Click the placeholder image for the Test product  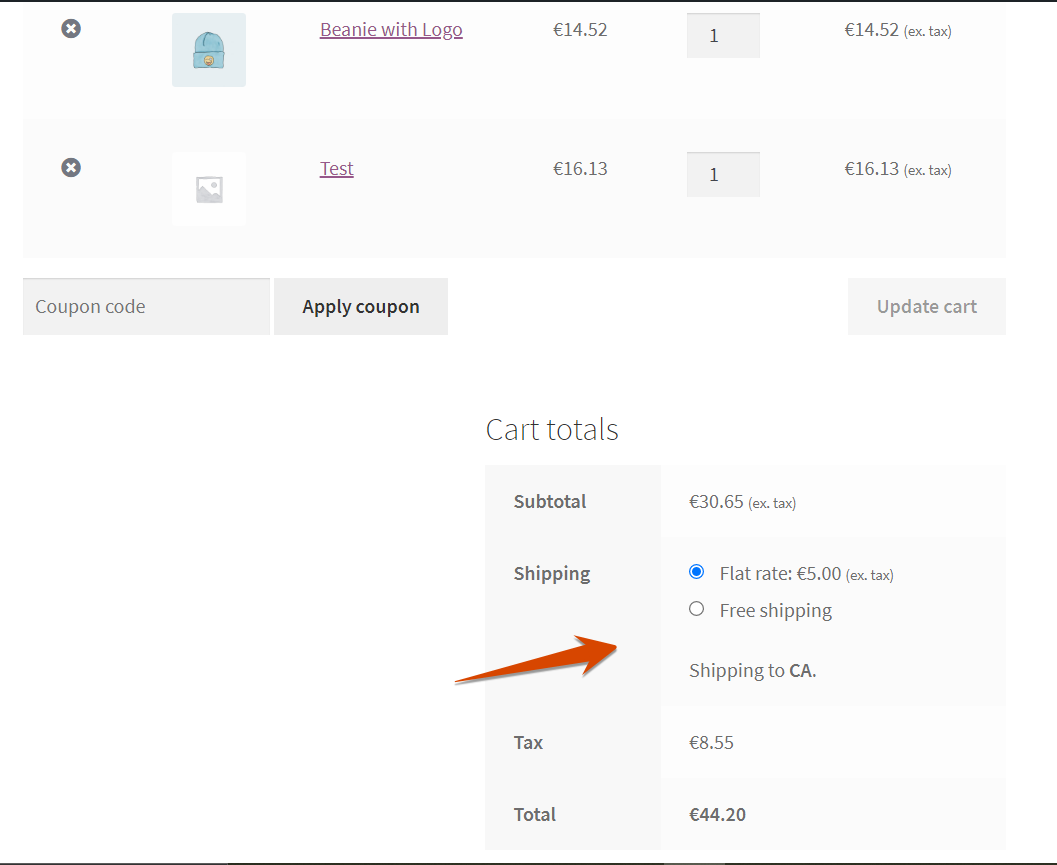(x=208, y=188)
